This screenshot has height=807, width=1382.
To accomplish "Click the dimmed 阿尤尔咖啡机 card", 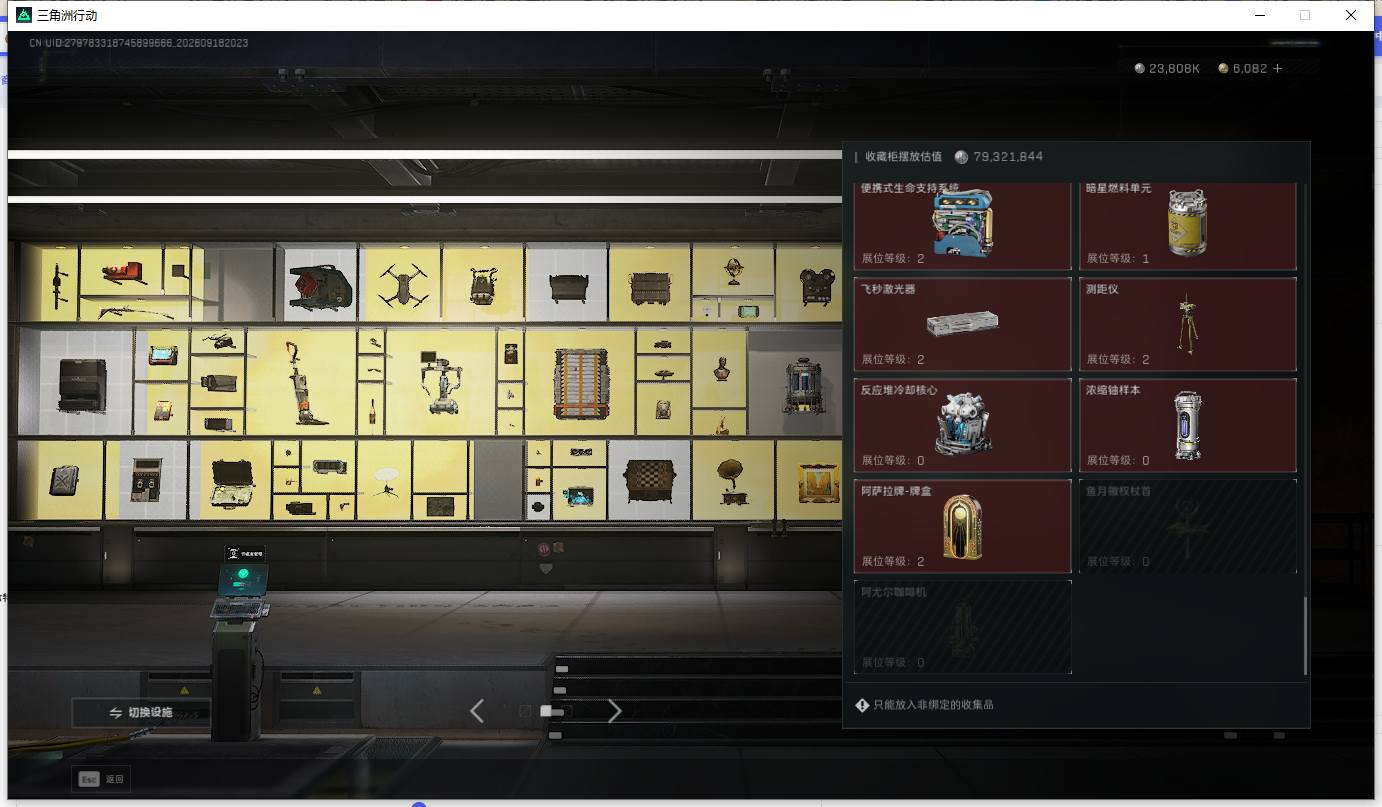I will 962,627.
